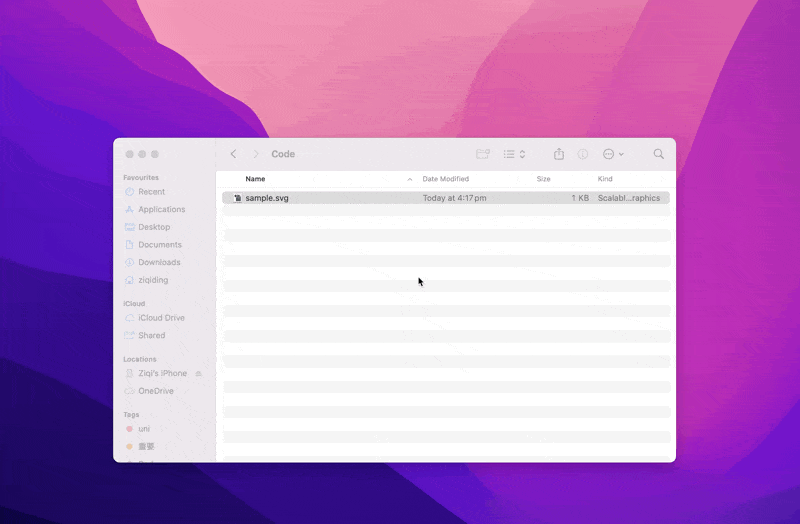
Task: Sort files by Date Modified column
Action: (445, 179)
